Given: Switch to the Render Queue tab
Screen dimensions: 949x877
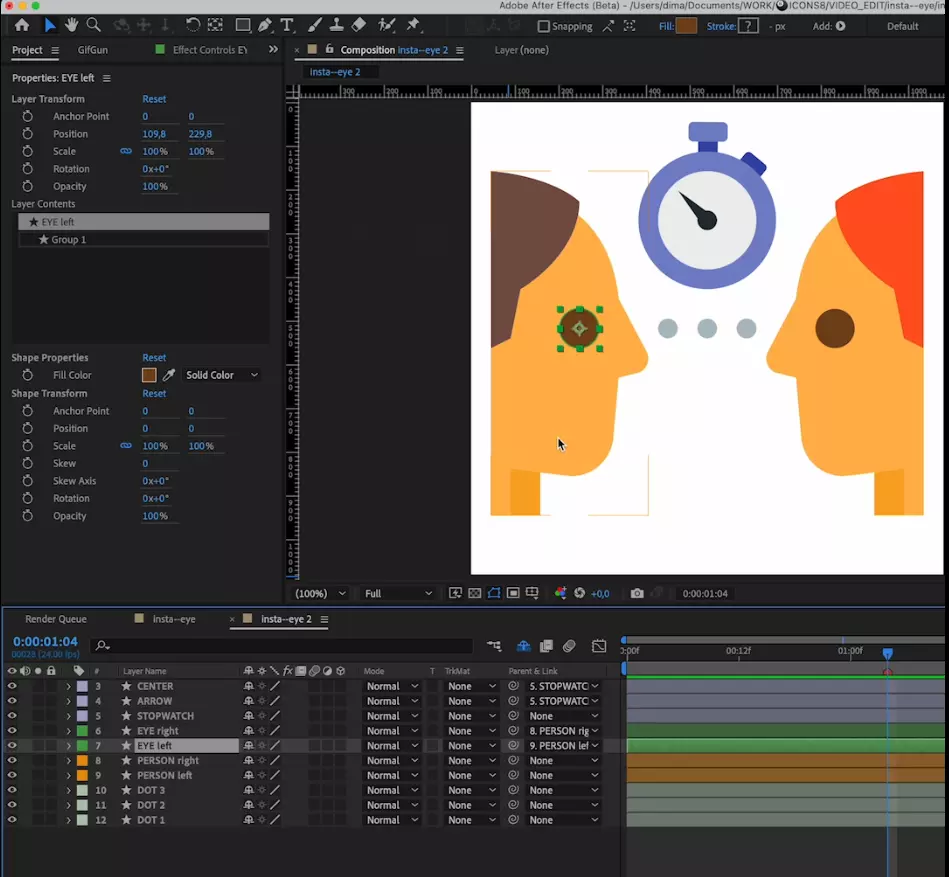Looking at the screenshot, I should [x=56, y=619].
